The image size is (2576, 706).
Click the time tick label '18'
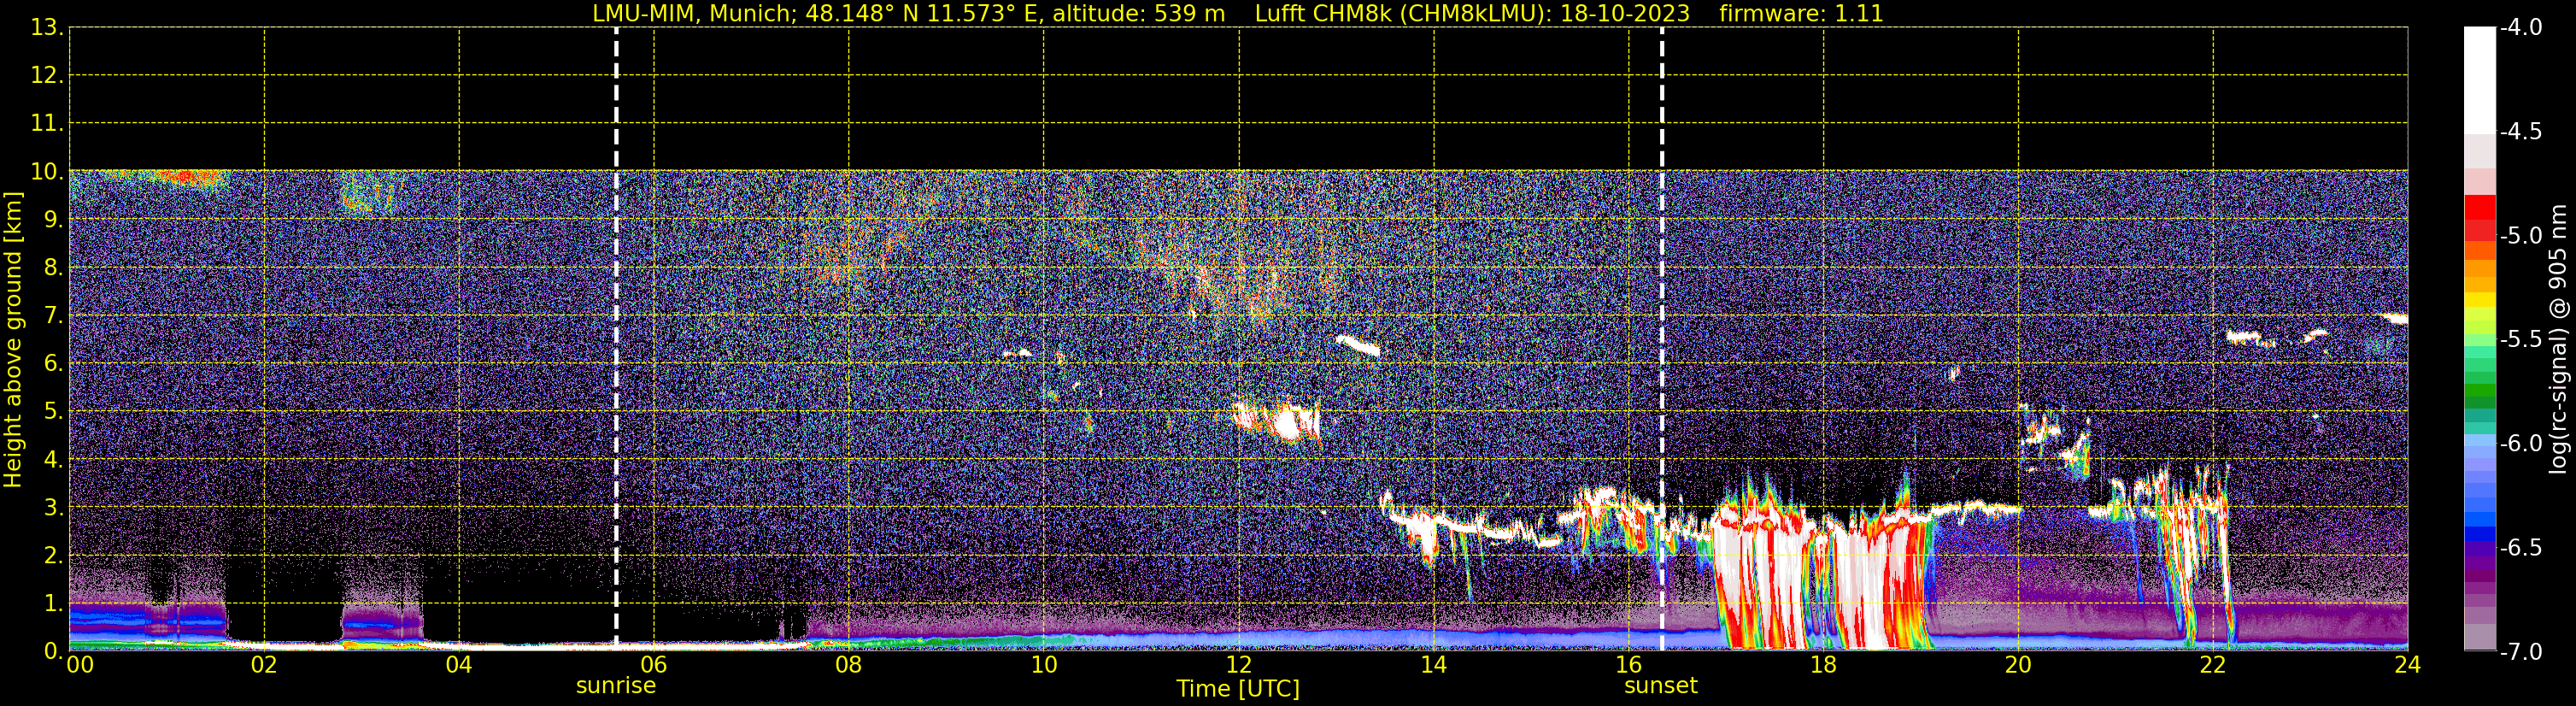(x=1824, y=665)
